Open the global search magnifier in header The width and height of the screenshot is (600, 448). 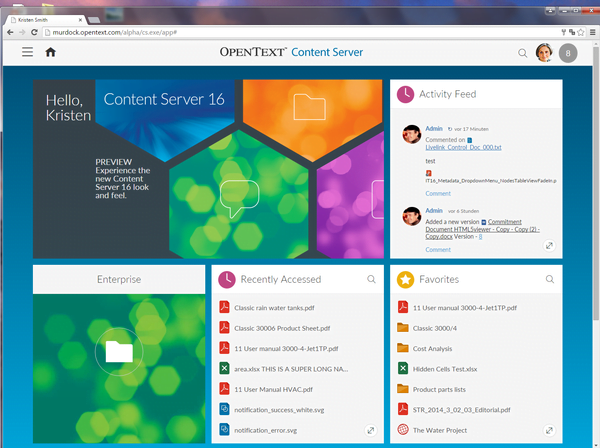[522, 53]
